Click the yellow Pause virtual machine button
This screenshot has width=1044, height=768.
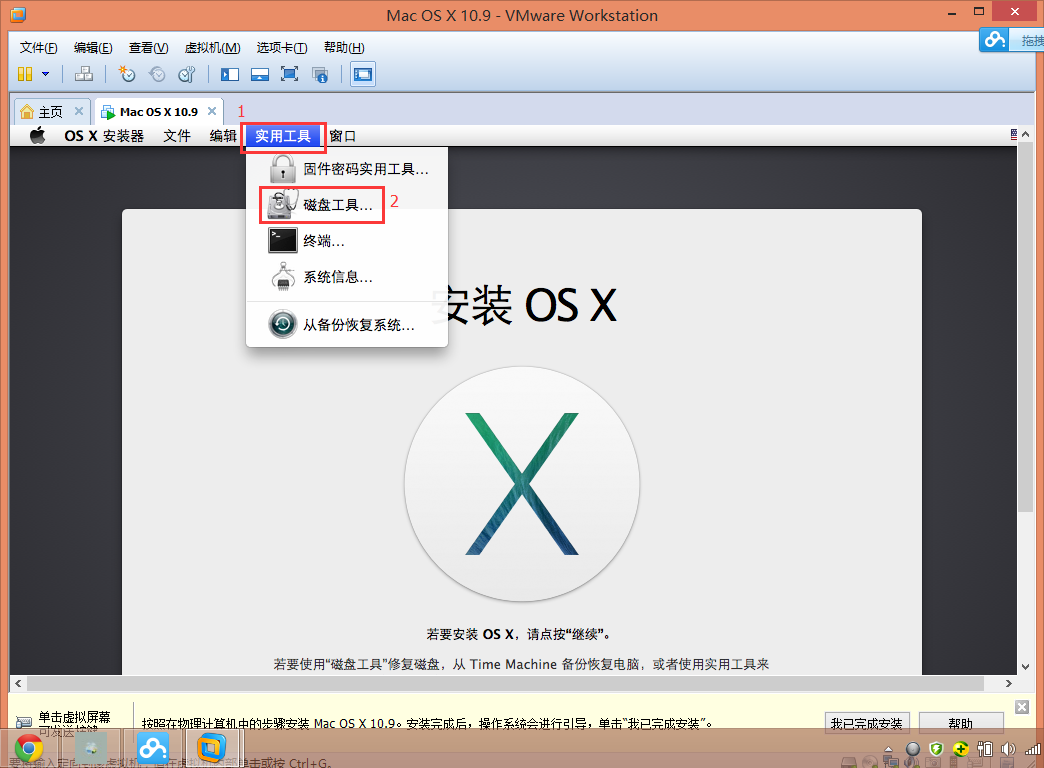point(25,74)
